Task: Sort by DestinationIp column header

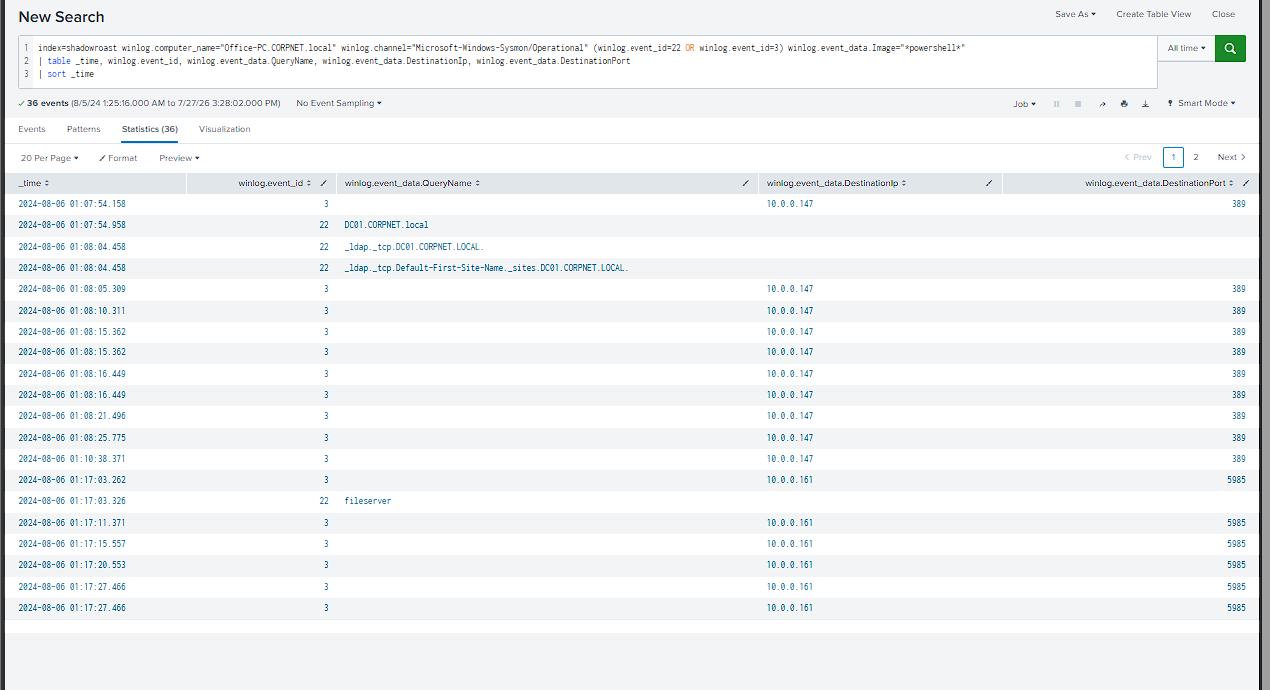Action: (x=836, y=183)
